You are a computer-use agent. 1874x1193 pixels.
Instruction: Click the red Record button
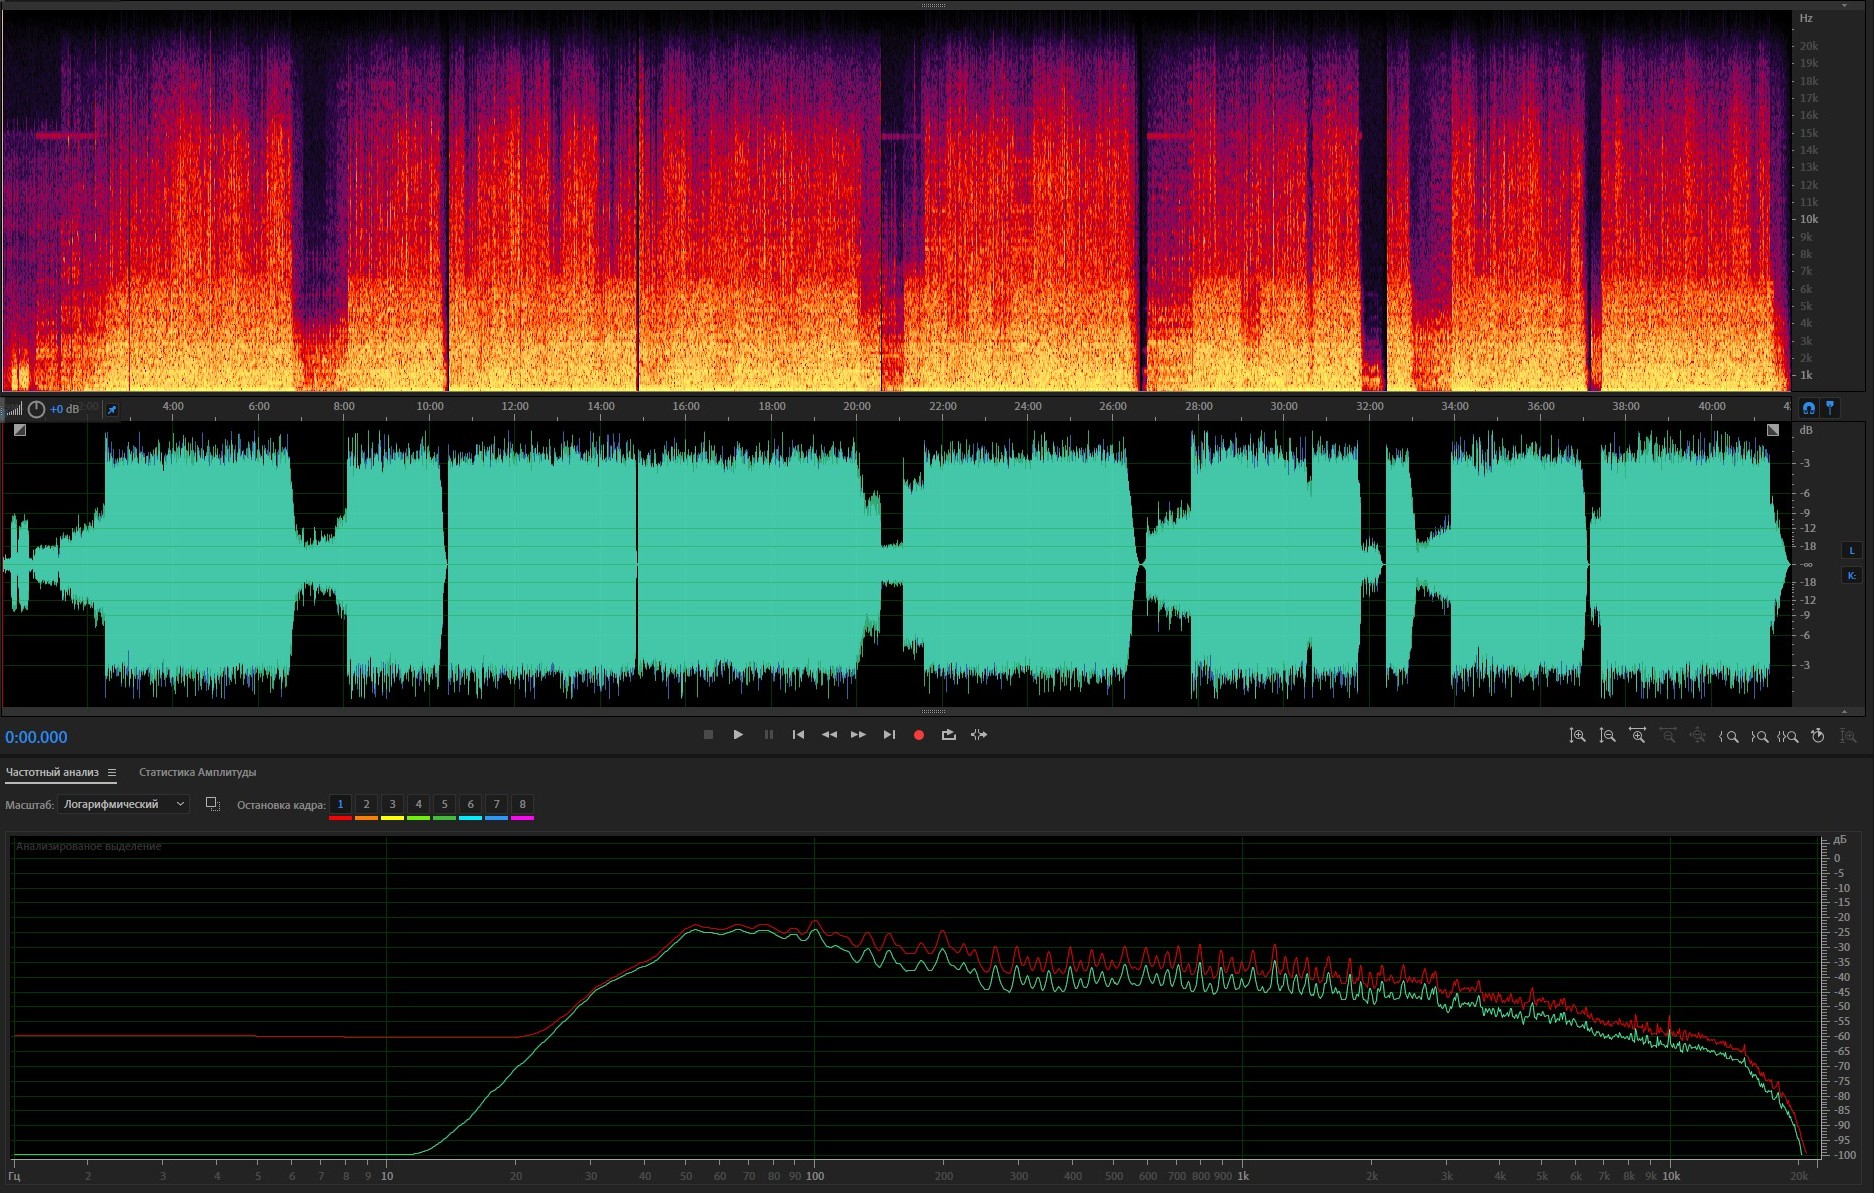click(x=918, y=735)
